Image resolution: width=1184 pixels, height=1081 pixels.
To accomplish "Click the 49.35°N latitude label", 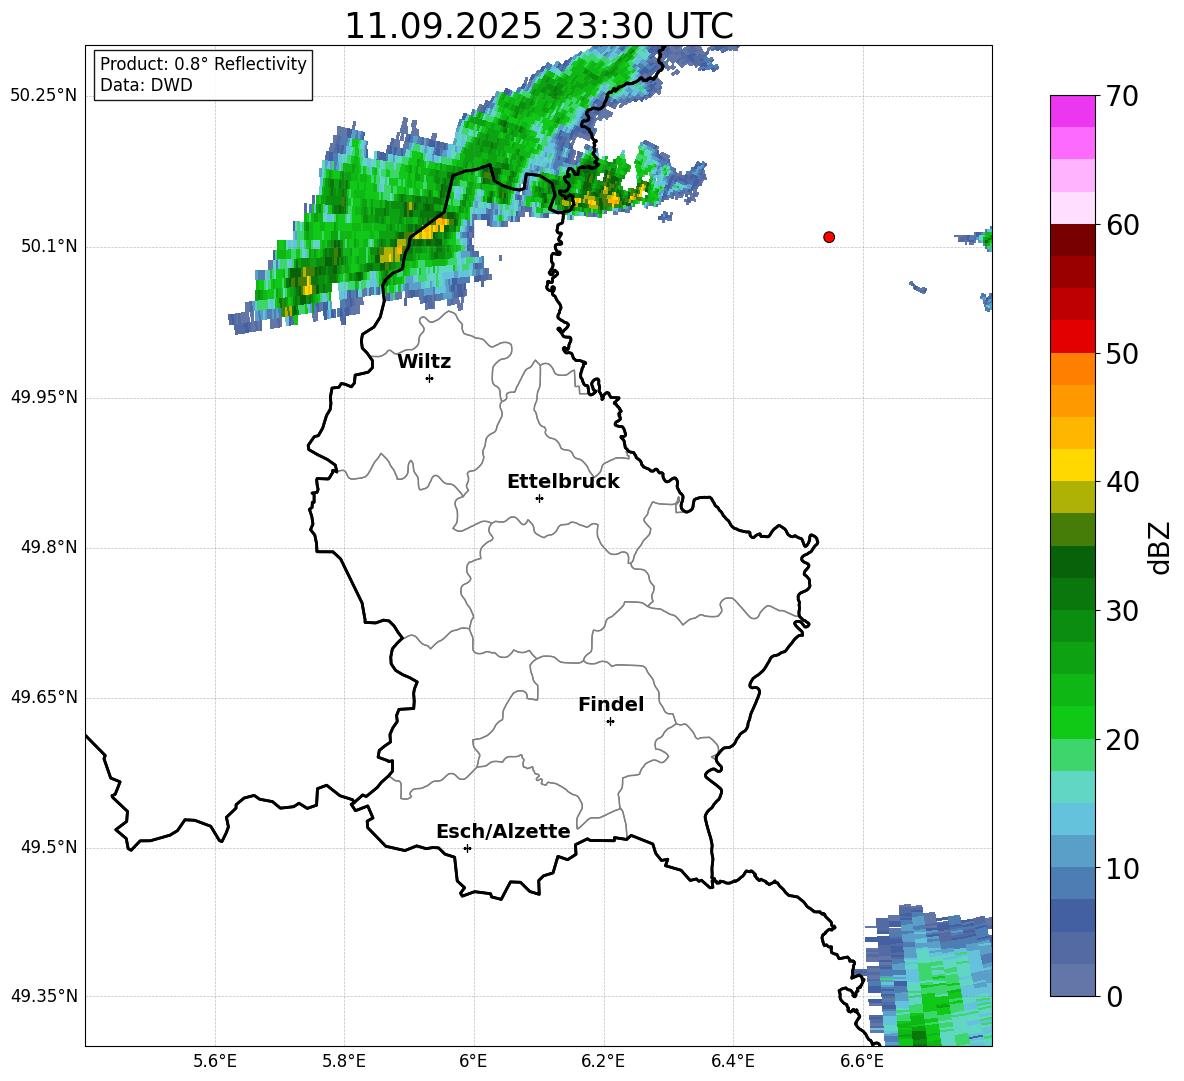I will pyautogui.click(x=44, y=996).
